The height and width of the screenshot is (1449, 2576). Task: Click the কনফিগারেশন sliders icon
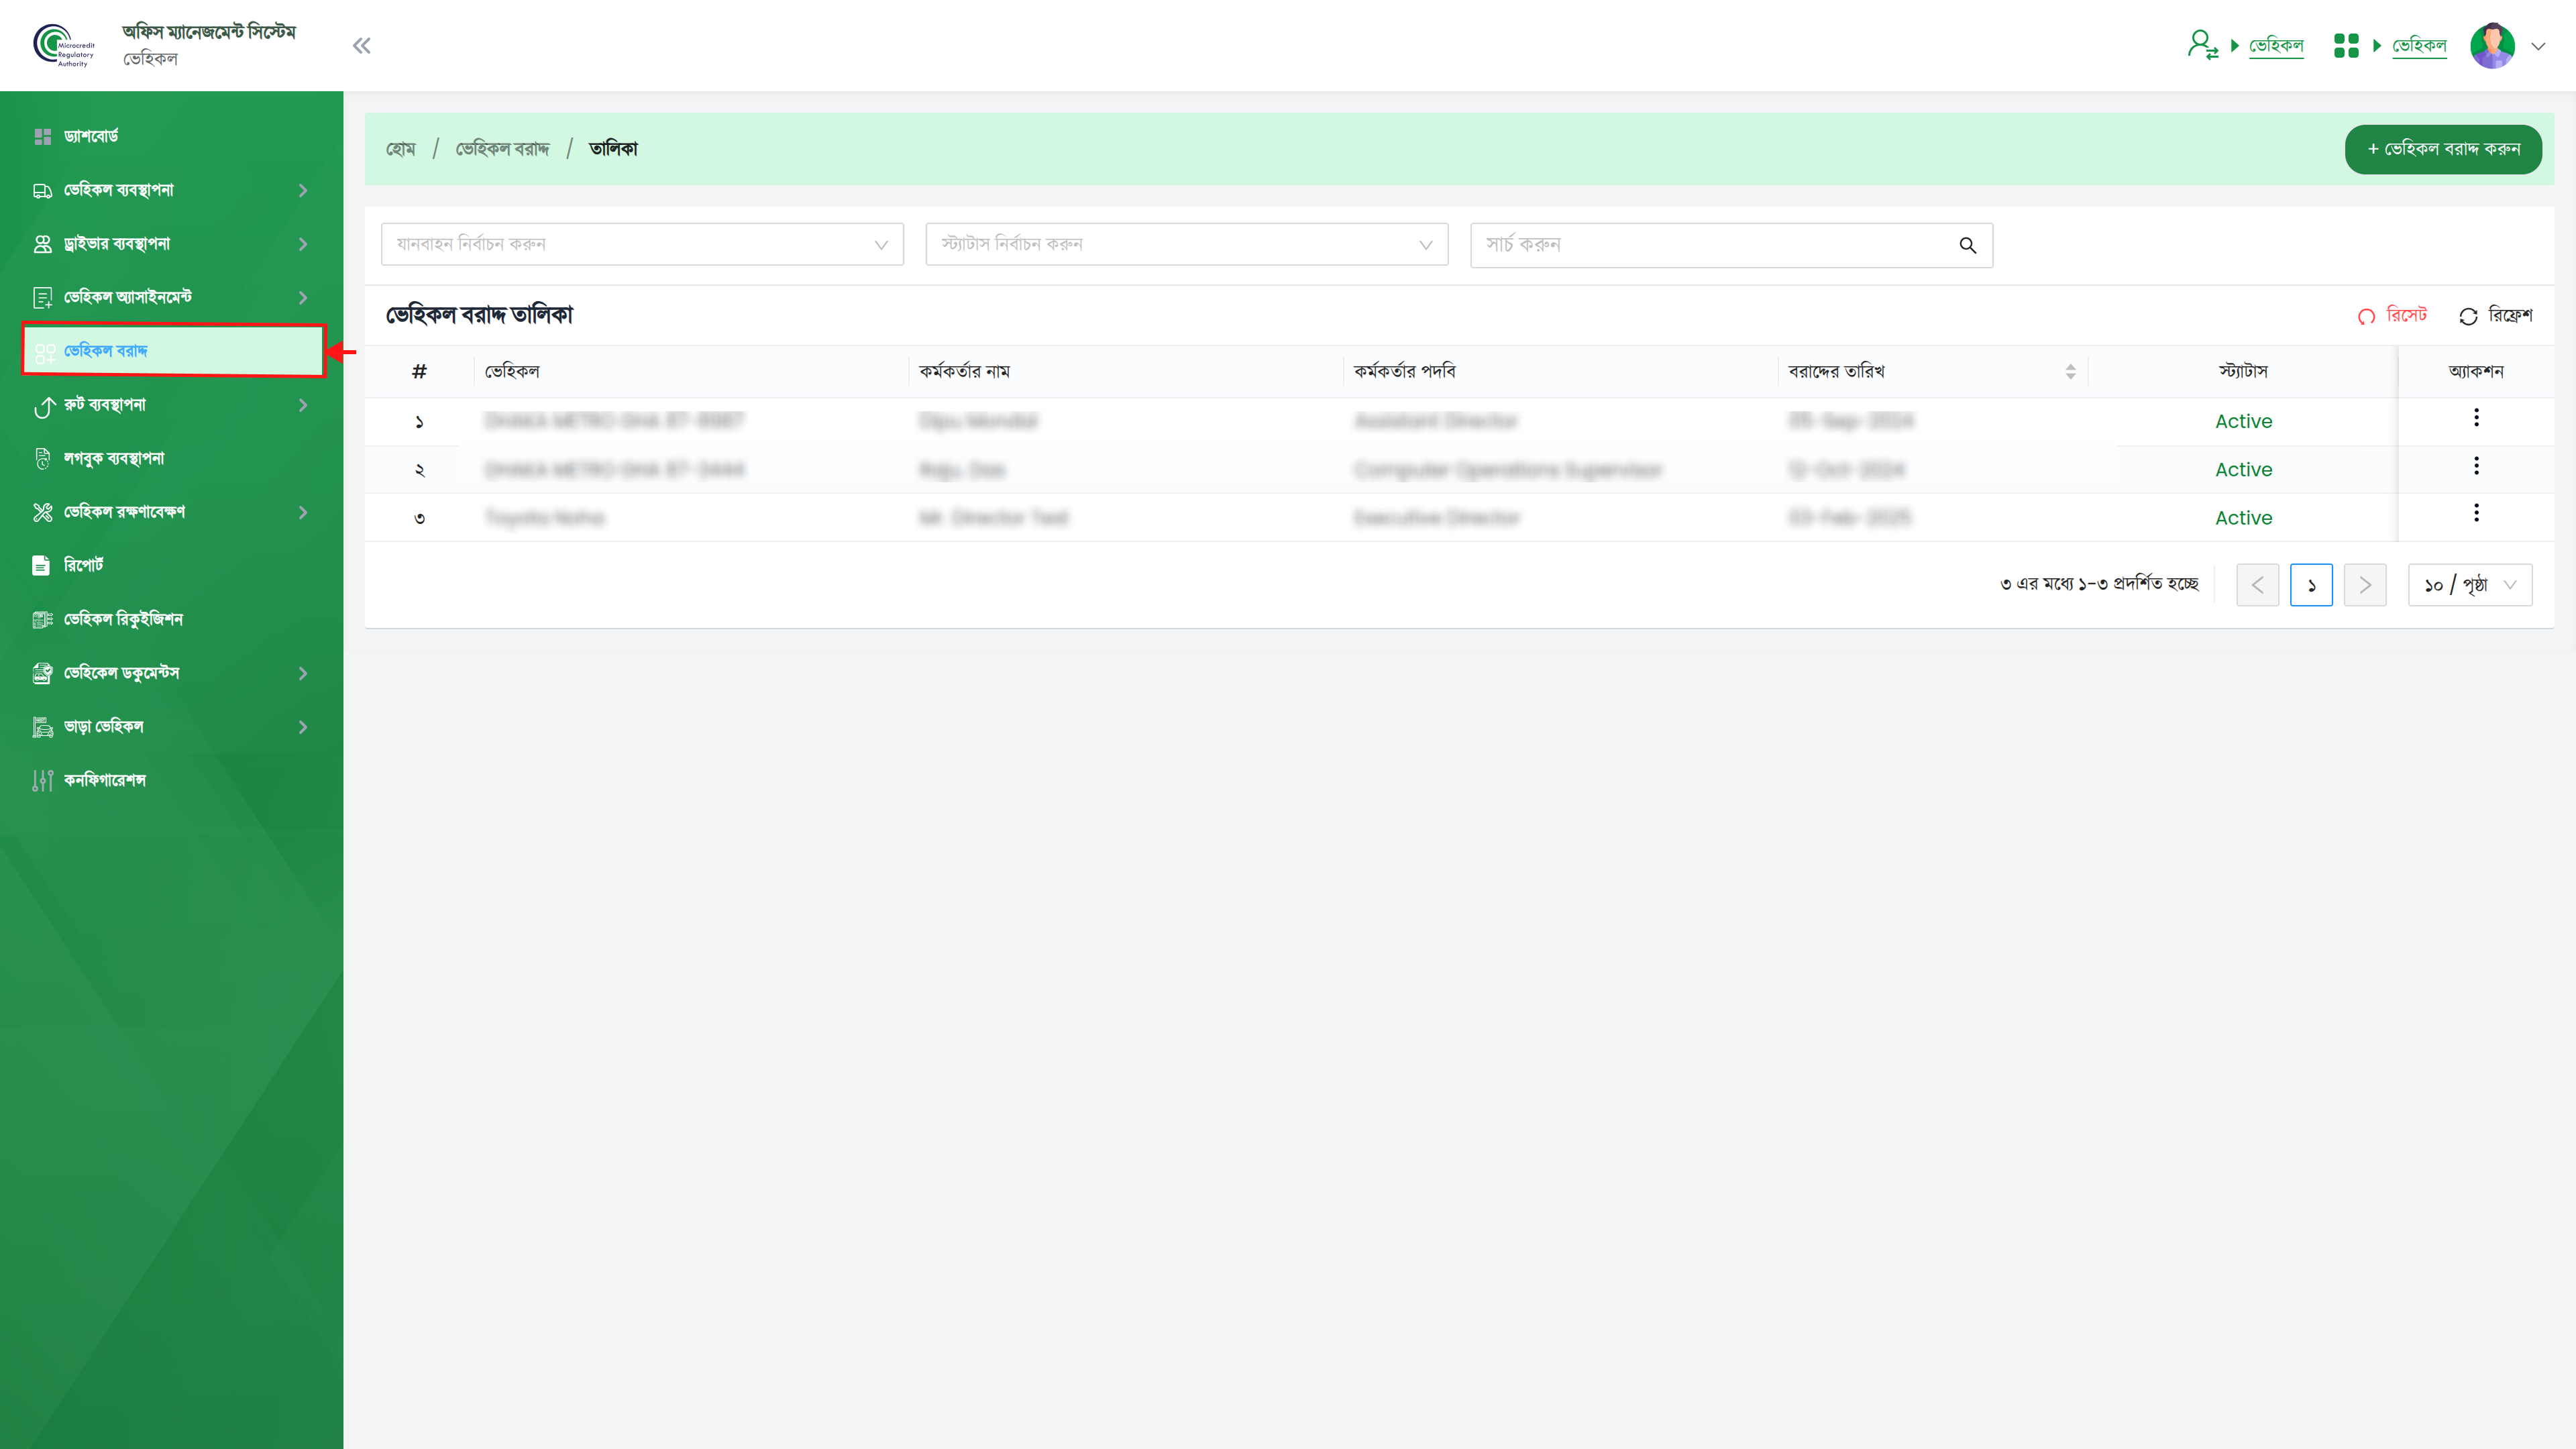42,781
